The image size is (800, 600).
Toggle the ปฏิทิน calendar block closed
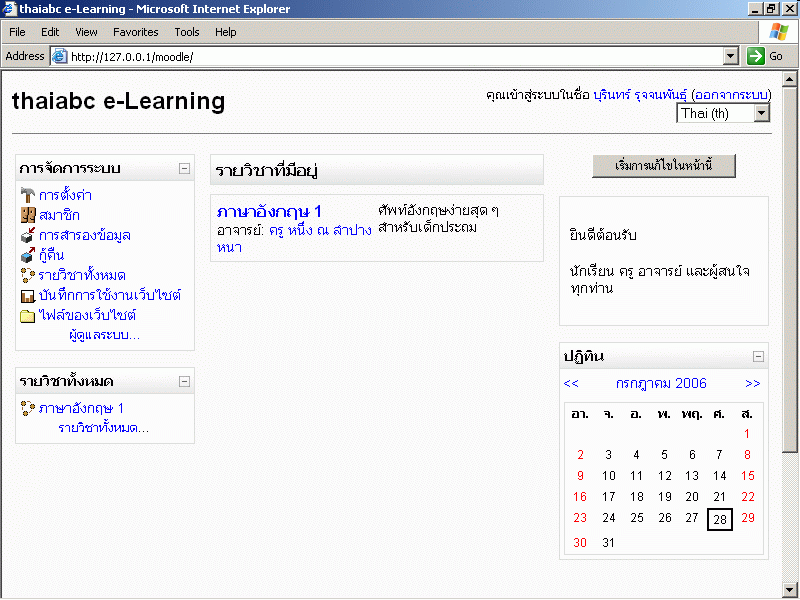click(758, 356)
